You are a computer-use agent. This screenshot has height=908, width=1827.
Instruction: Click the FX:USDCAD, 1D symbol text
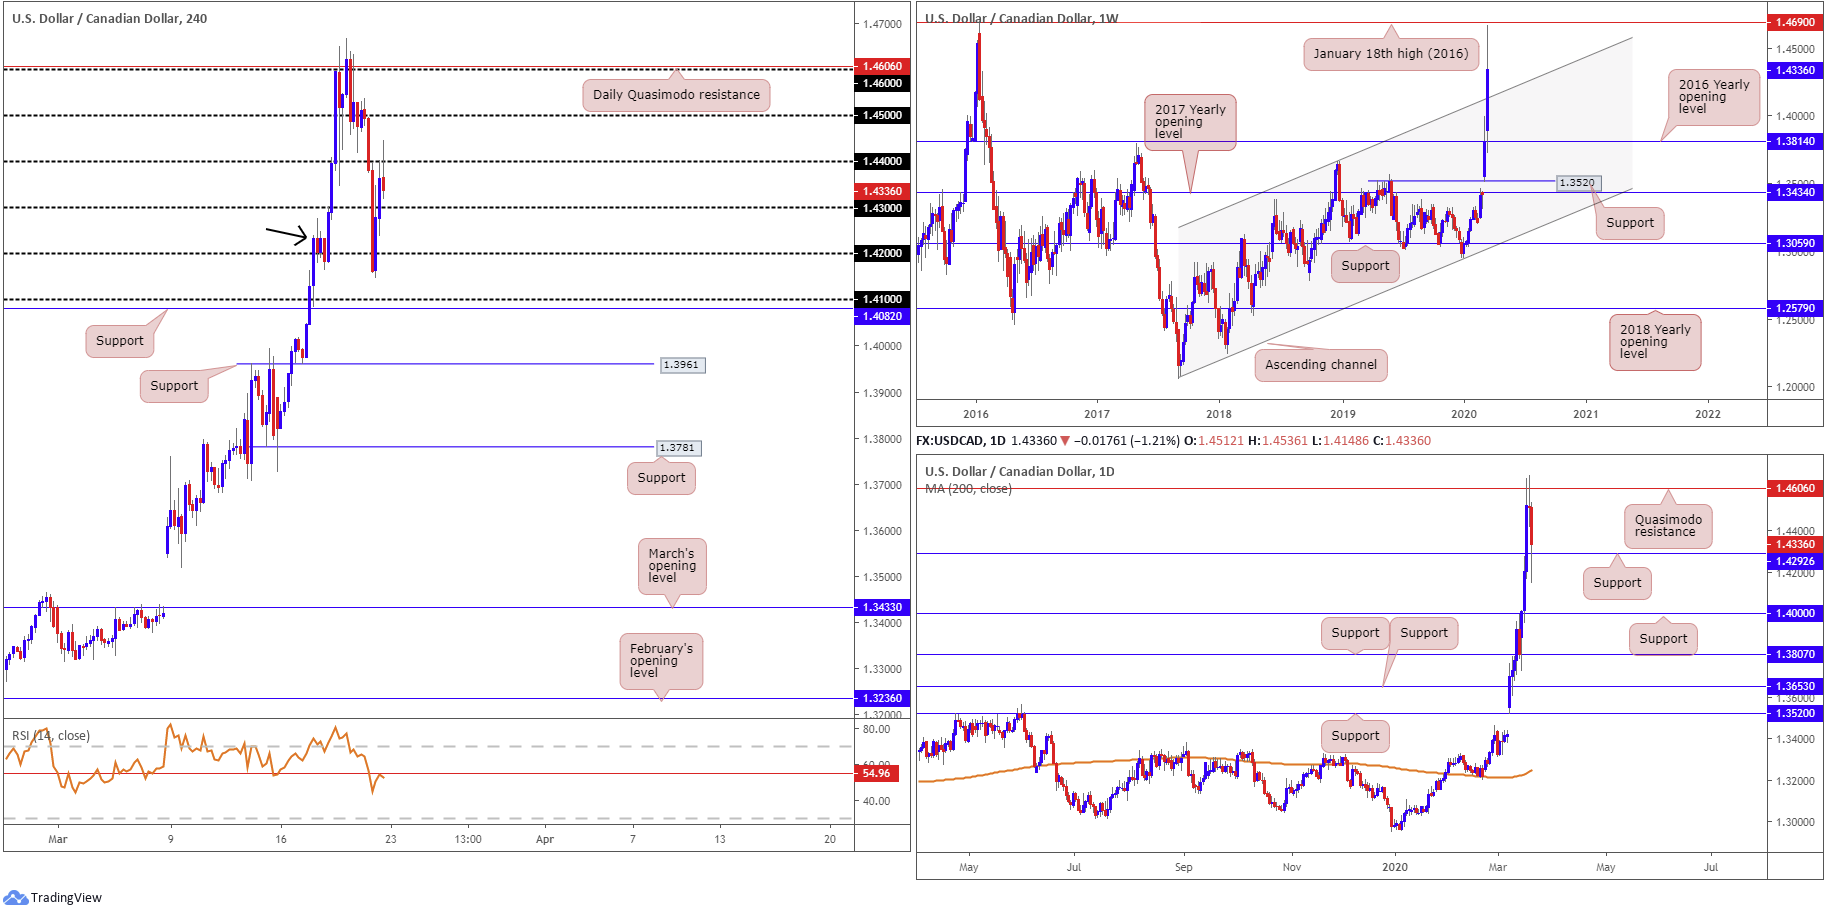(x=960, y=441)
